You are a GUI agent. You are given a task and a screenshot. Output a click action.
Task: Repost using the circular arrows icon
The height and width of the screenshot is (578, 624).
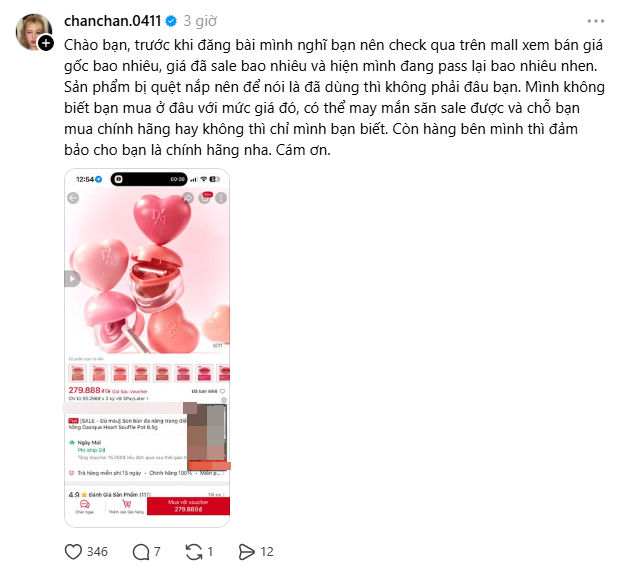click(x=194, y=552)
